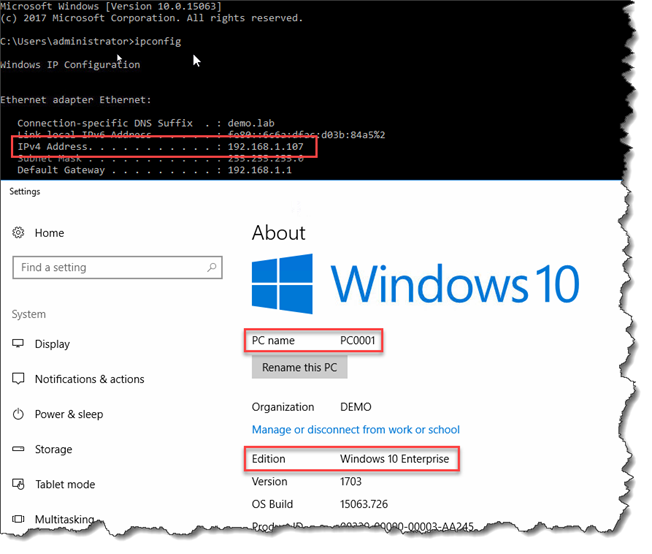Click the Display monitor icon
This screenshot has height=554, width=652.
(18, 344)
